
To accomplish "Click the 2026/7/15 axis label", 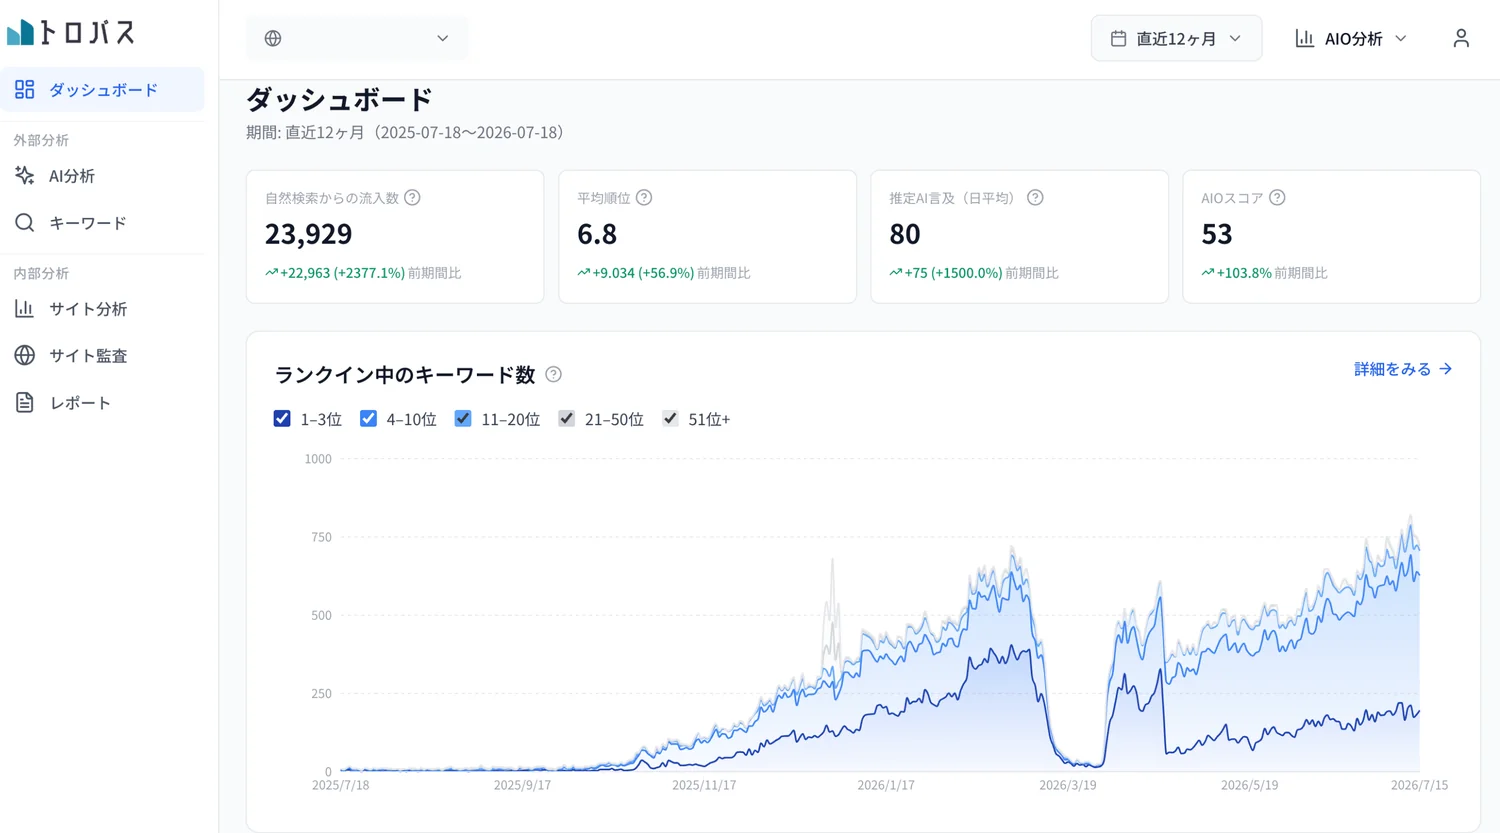I will click(x=1419, y=786).
